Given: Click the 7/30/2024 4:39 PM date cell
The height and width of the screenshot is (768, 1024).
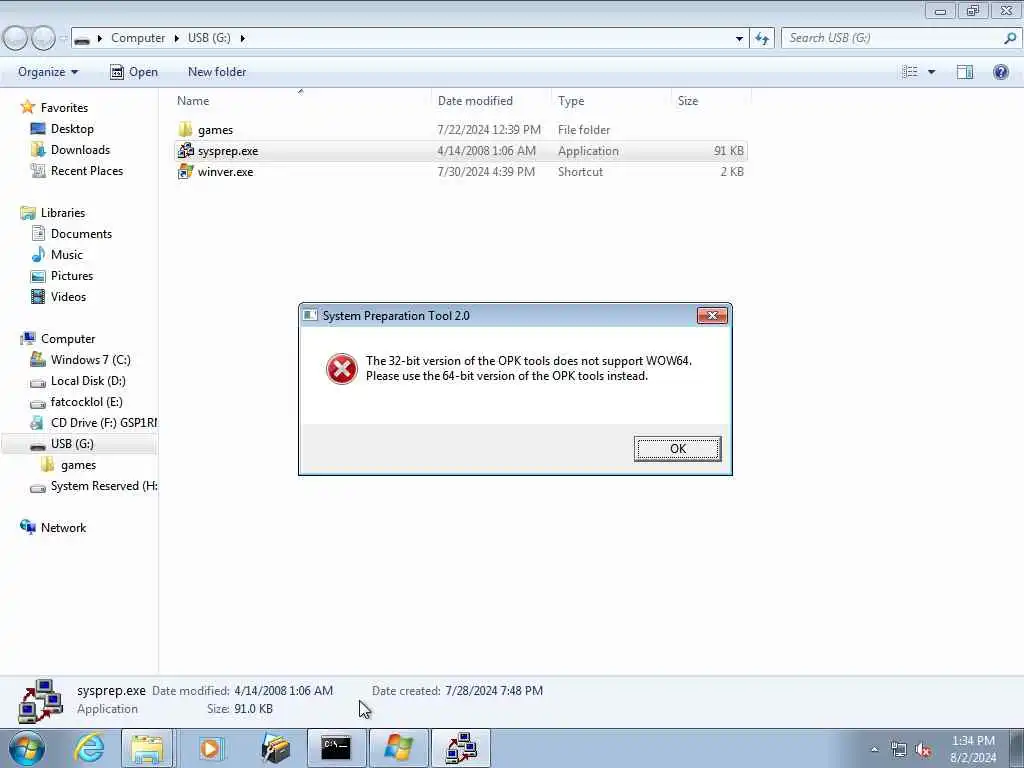Looking at the screenshot, I should (486, 172).
